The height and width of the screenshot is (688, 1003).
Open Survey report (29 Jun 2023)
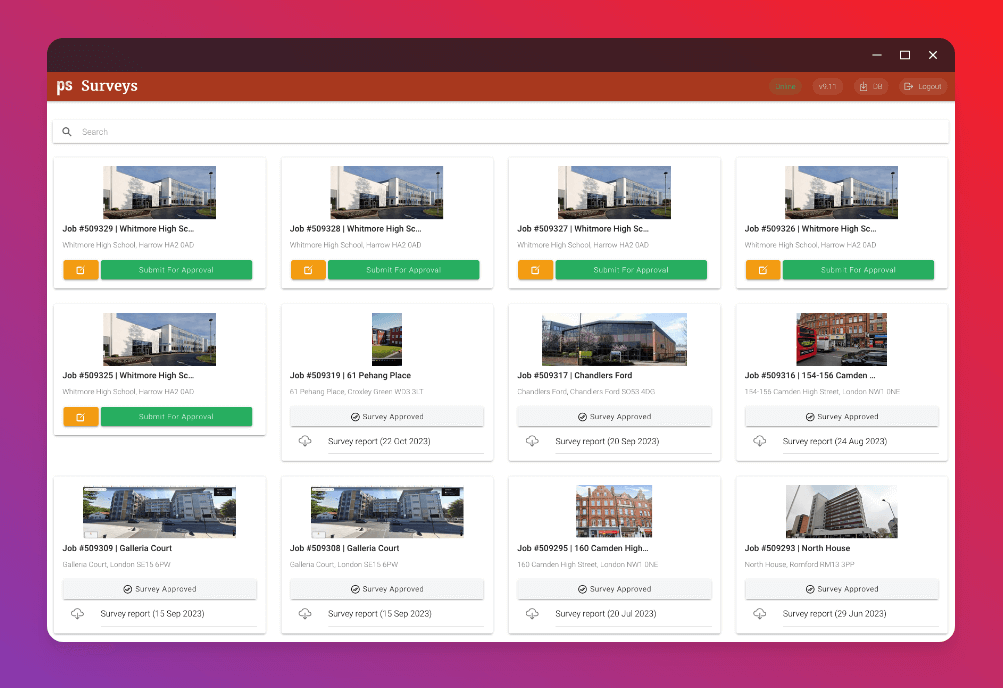[x=835, y=614]
